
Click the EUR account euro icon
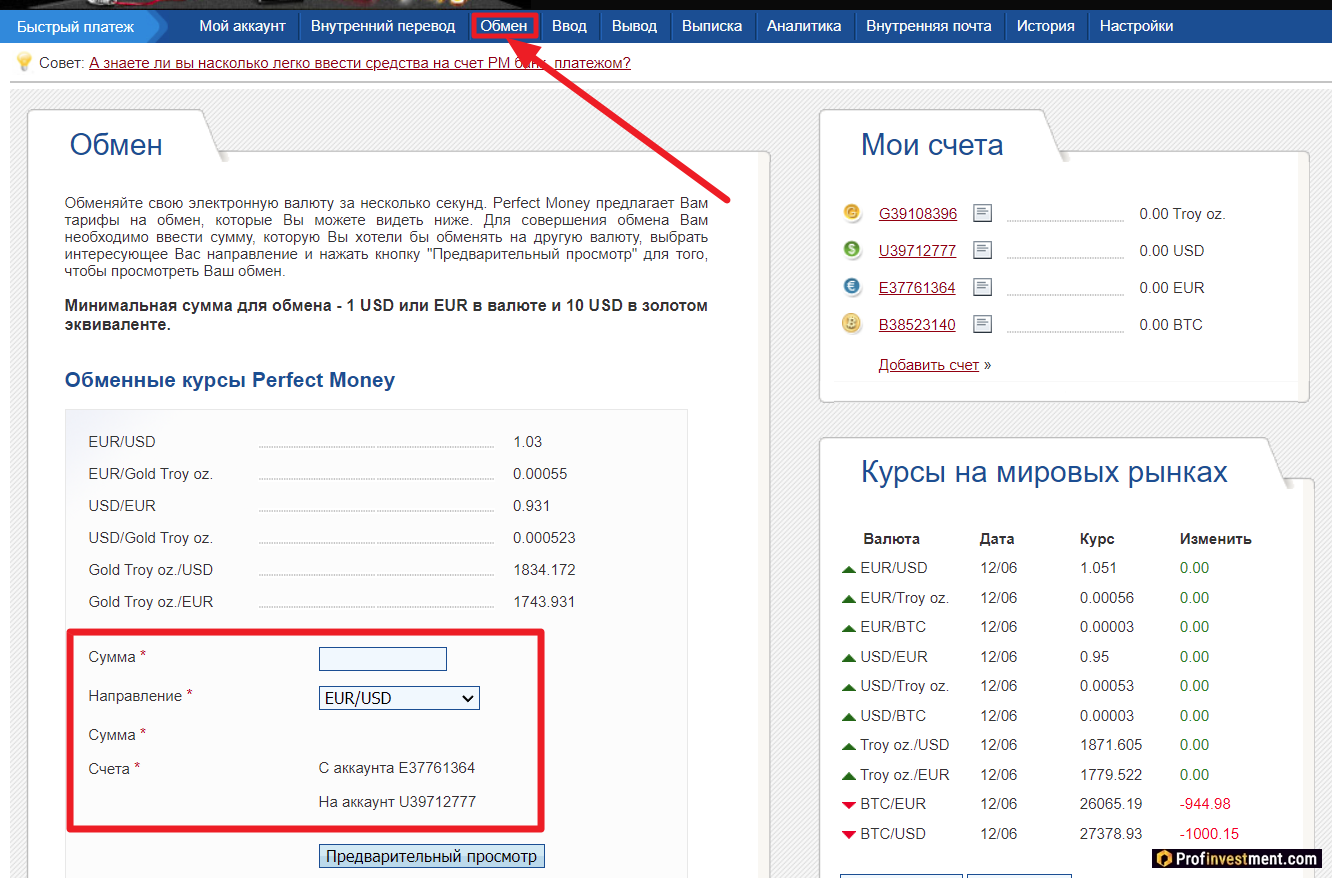[x=852, y=287]
